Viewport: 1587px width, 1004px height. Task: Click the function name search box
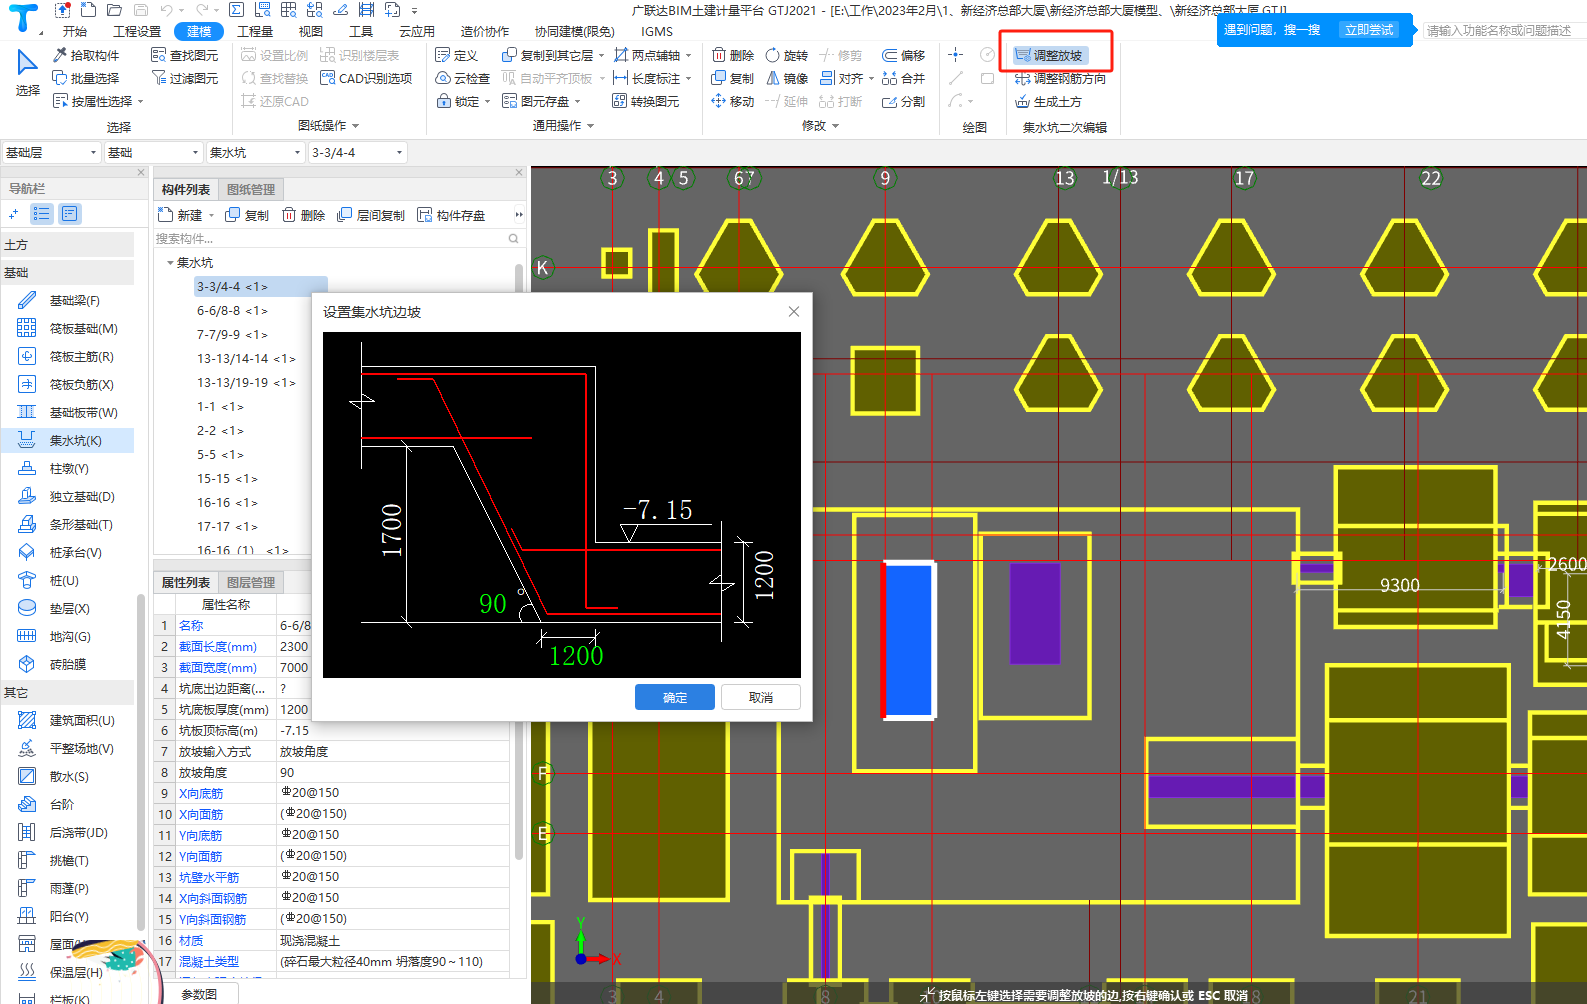point(1503,31)
